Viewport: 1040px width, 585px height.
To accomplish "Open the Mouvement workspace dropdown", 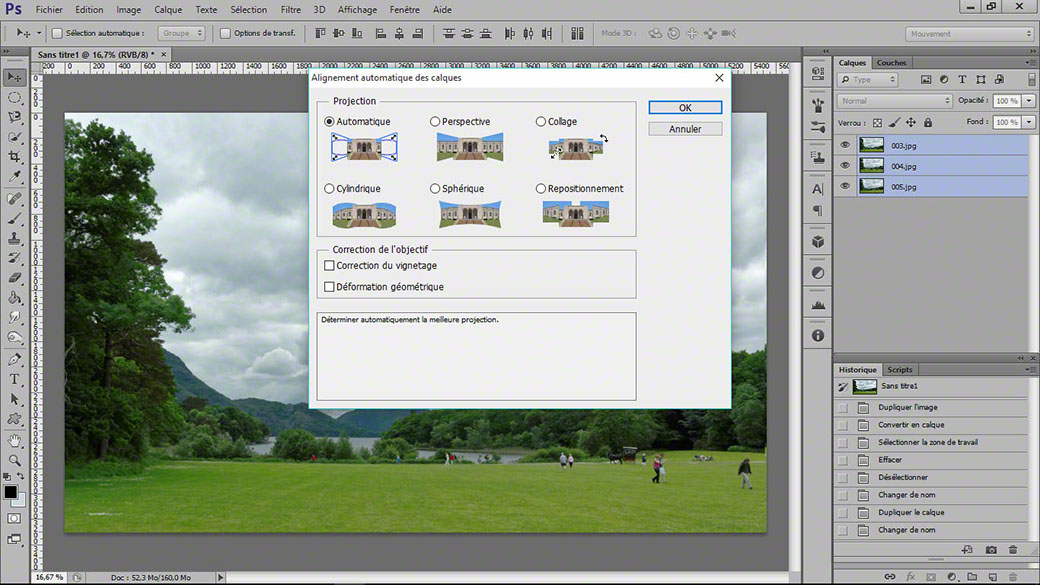I will point(970,34).
